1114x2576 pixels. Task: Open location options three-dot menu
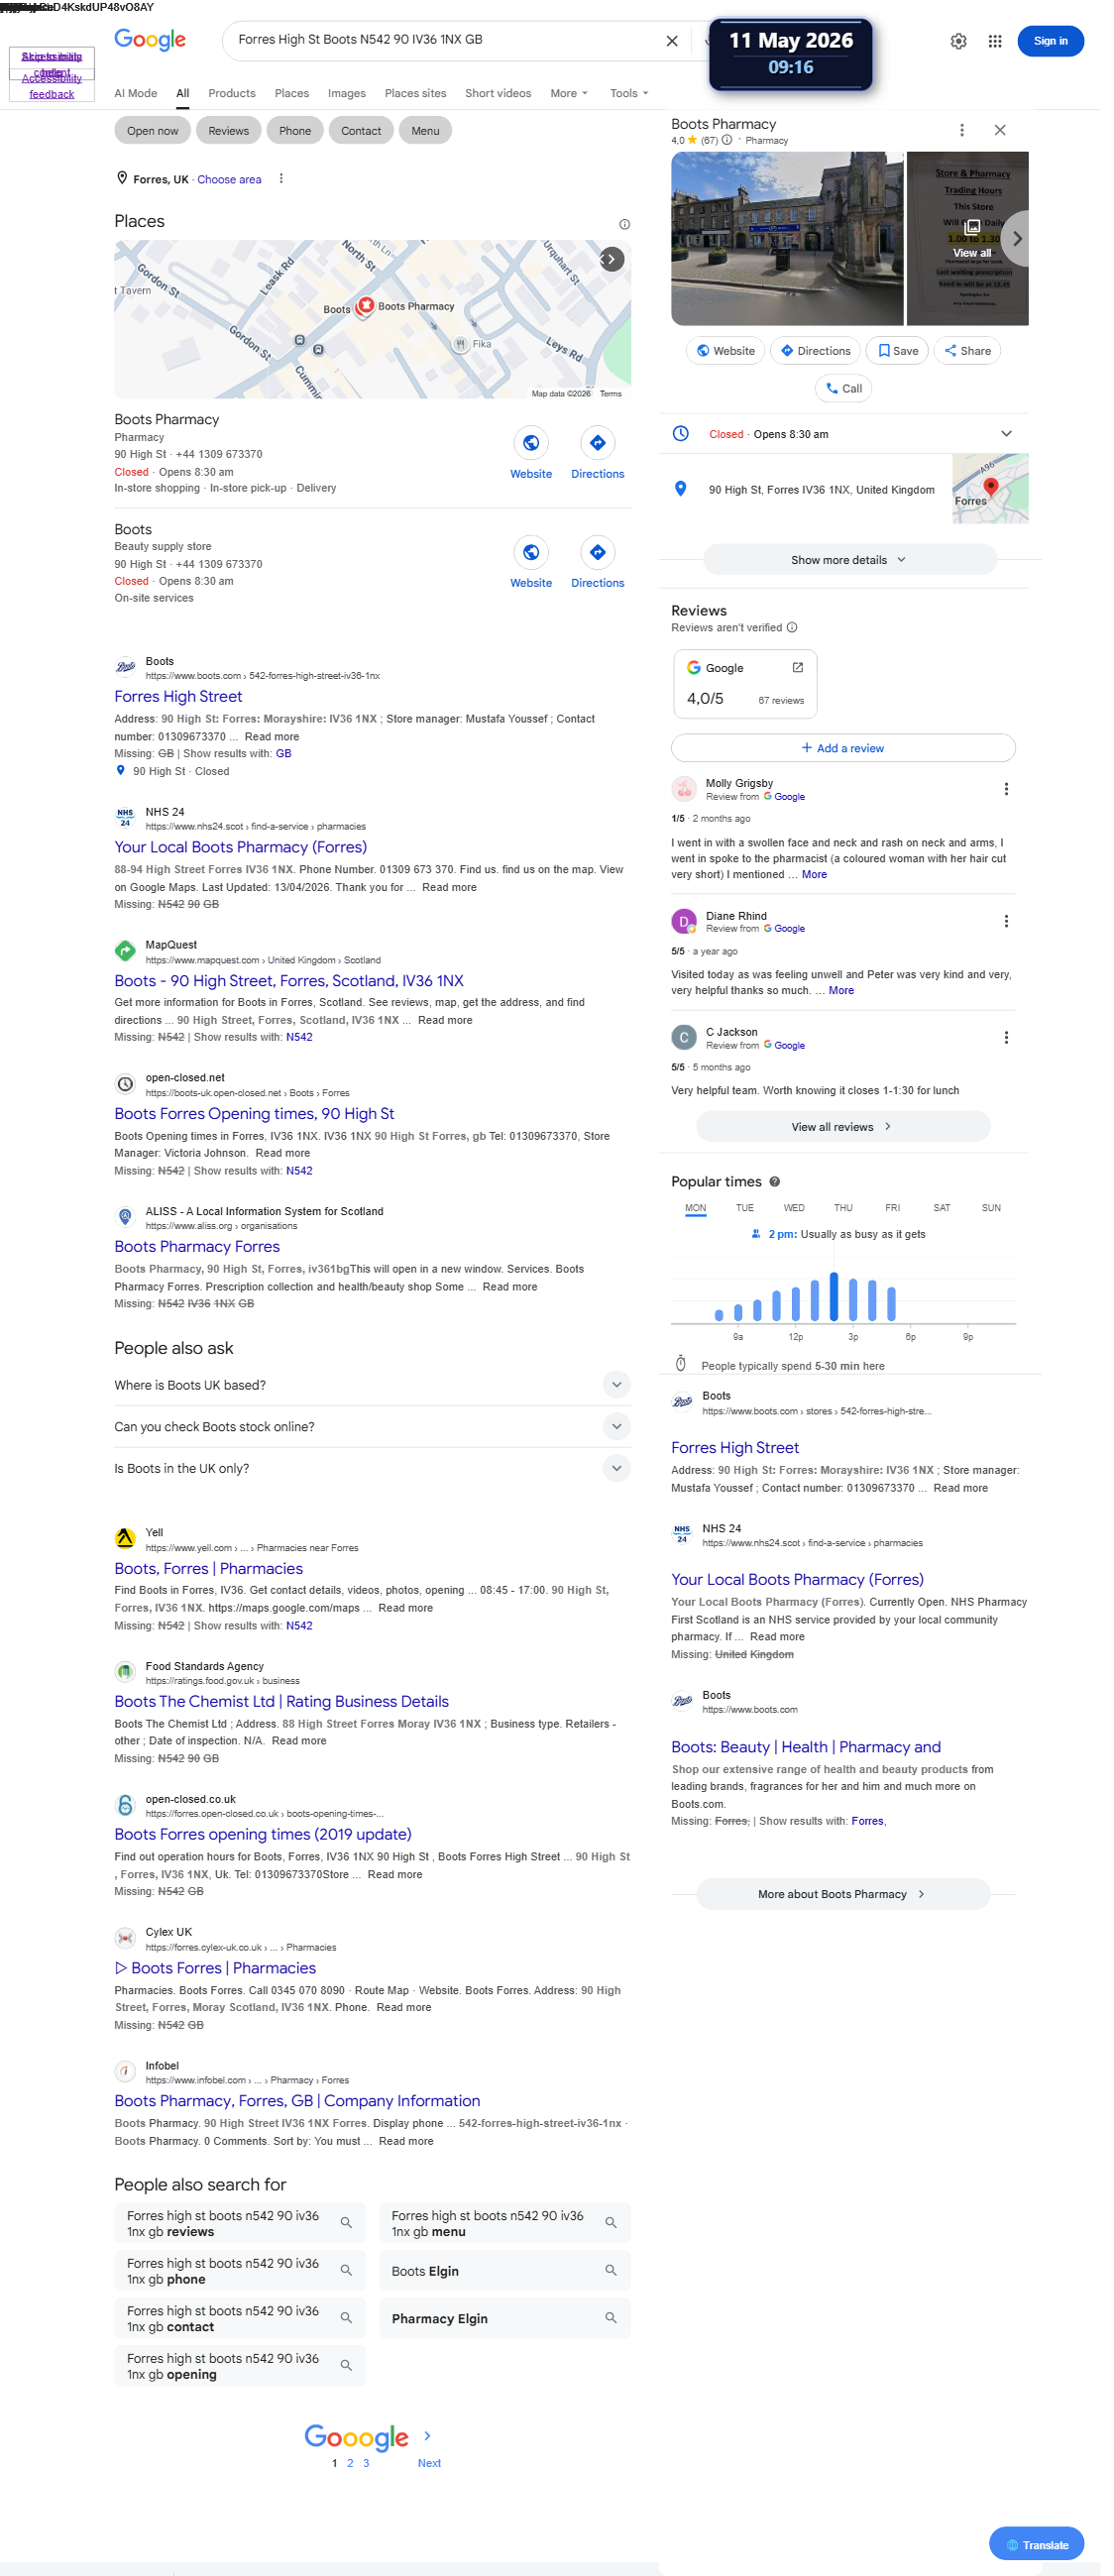tap(284, 180)
